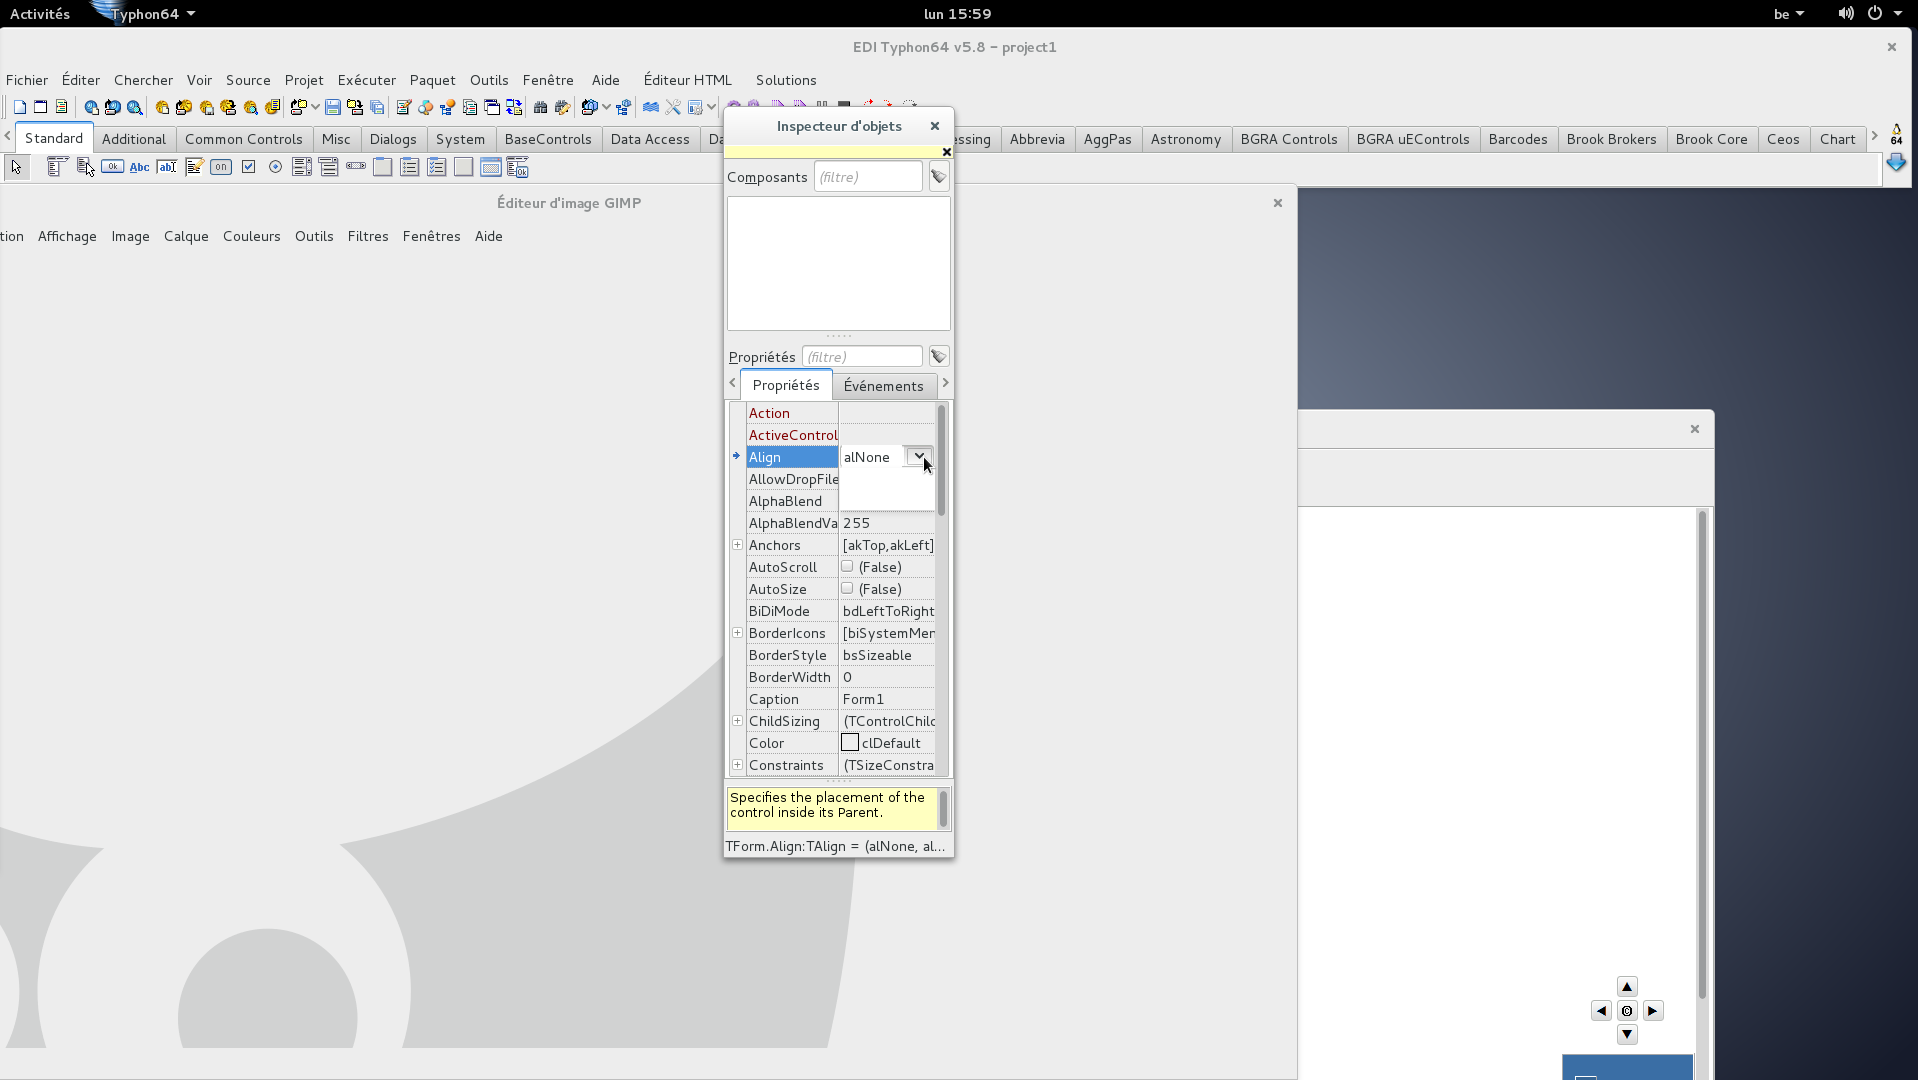1918x1080 pixels.
Task: Toggle the AutoScroll checkbox
Action: pos(847,566)
